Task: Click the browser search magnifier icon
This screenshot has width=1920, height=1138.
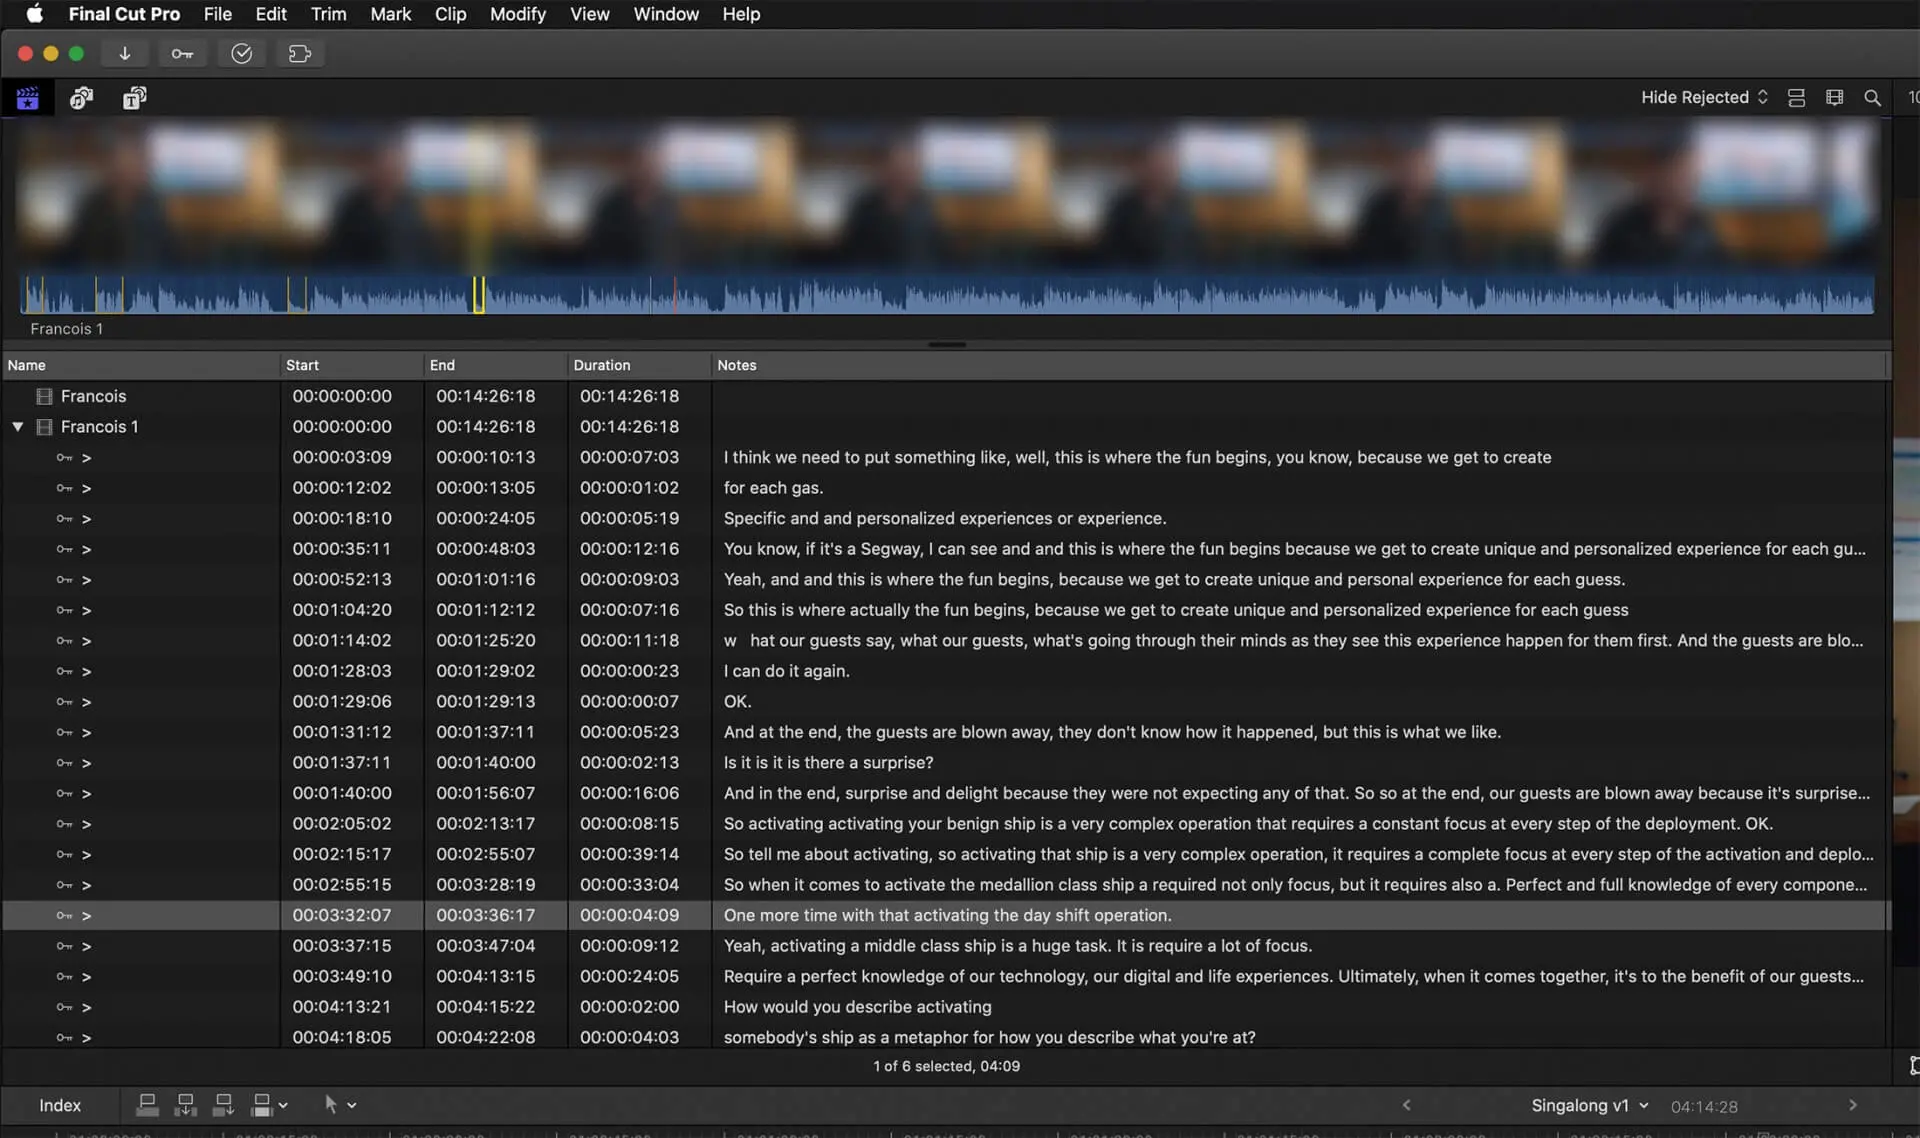Action: click(x=1872, y=98)
